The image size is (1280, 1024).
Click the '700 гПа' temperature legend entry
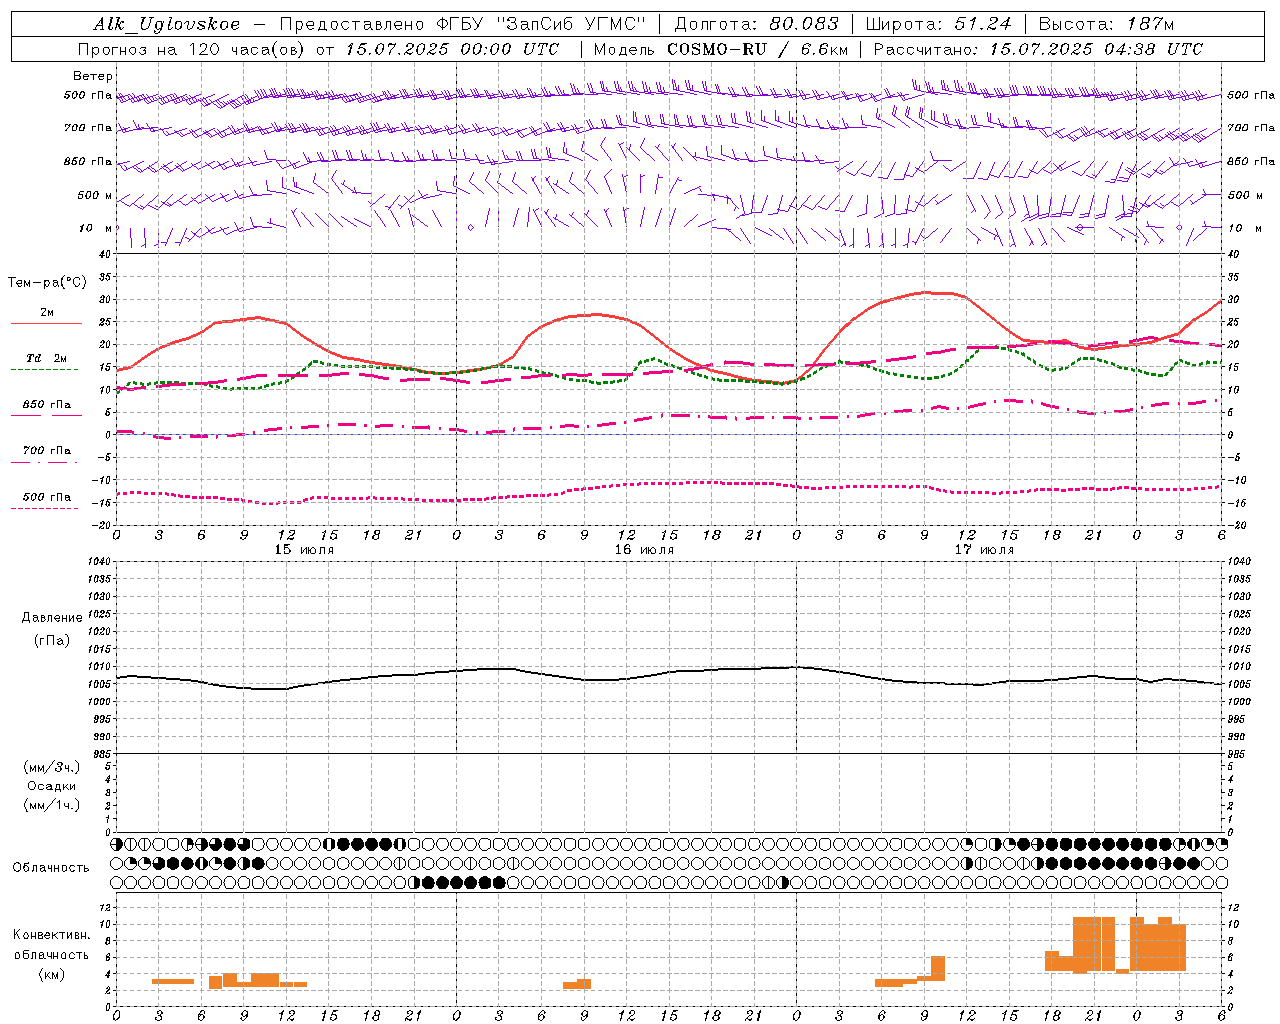pos(47,451)
